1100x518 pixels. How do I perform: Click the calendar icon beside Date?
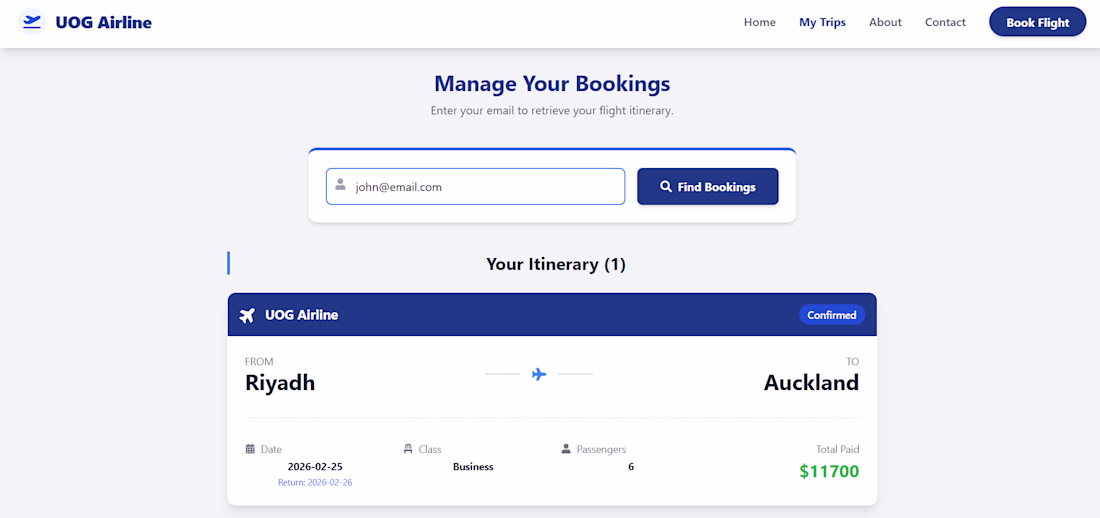(x=250, y=449)
